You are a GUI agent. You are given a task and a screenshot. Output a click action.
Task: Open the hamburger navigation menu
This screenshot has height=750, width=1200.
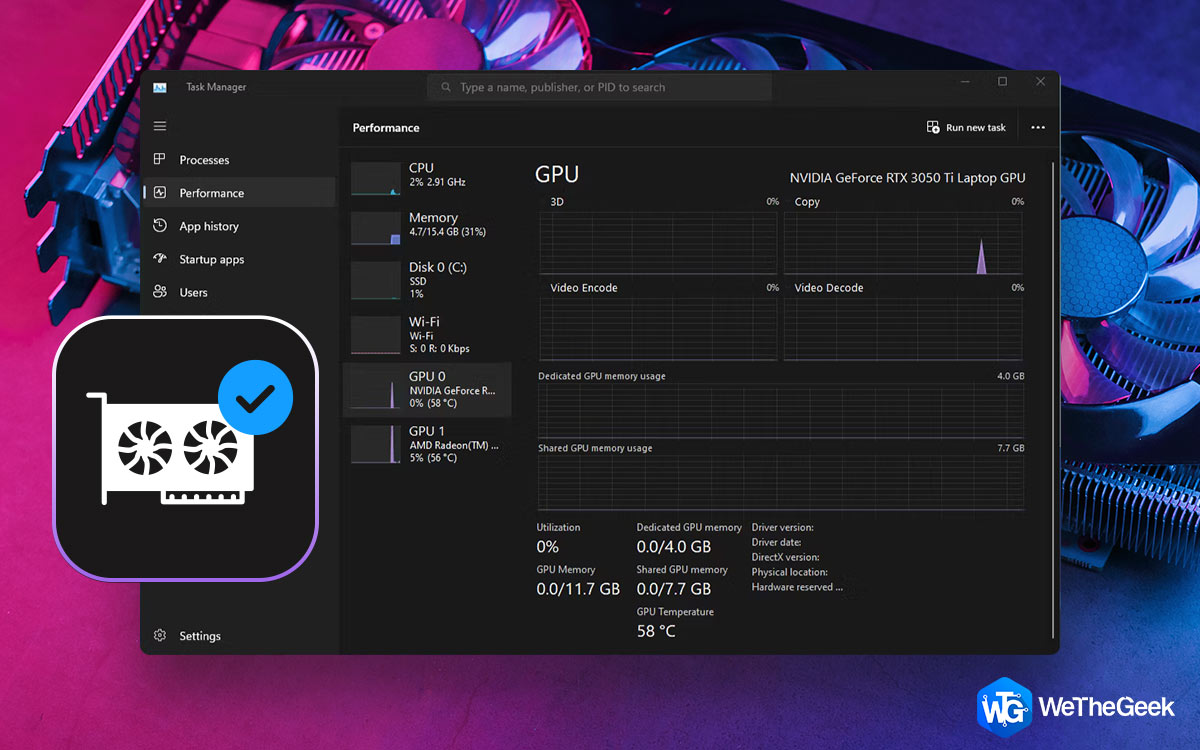pos(160,126)
